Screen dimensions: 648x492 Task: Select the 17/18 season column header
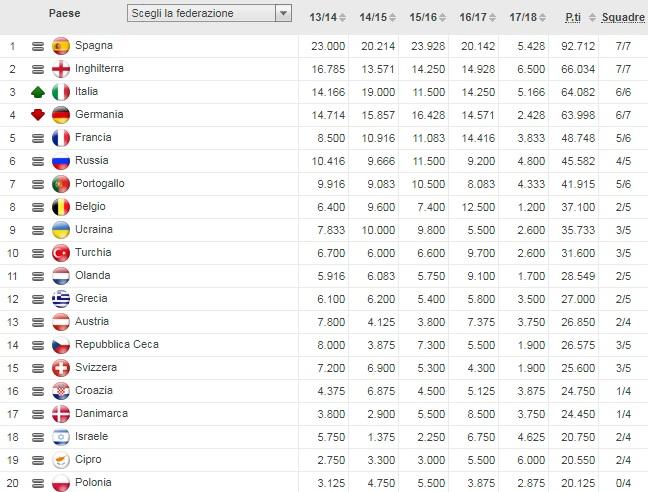522,17
